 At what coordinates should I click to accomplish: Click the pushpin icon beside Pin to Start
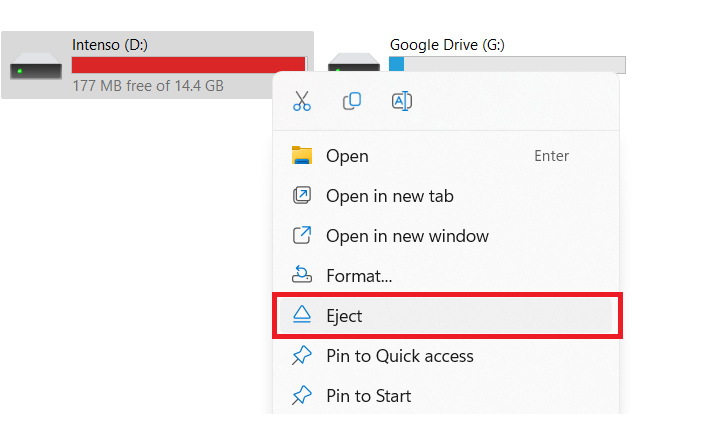[302, 396]
